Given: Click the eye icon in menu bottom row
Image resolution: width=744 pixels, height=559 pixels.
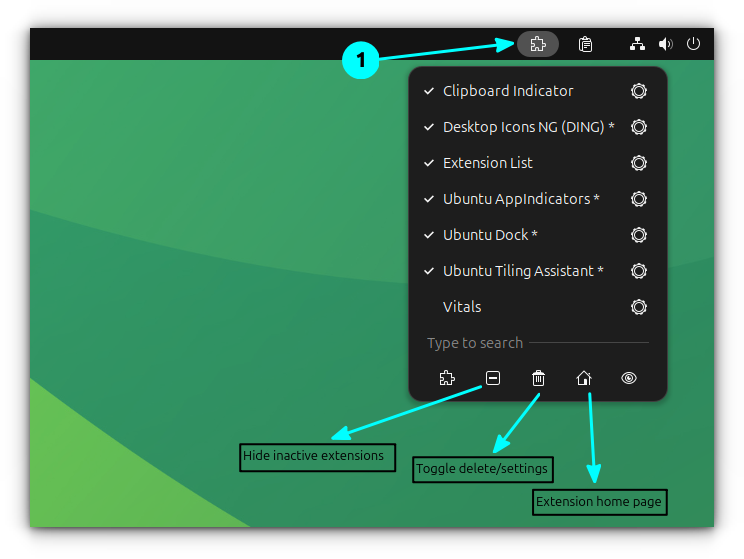Looking at the screenshot, I should click(x=629, y=378).
